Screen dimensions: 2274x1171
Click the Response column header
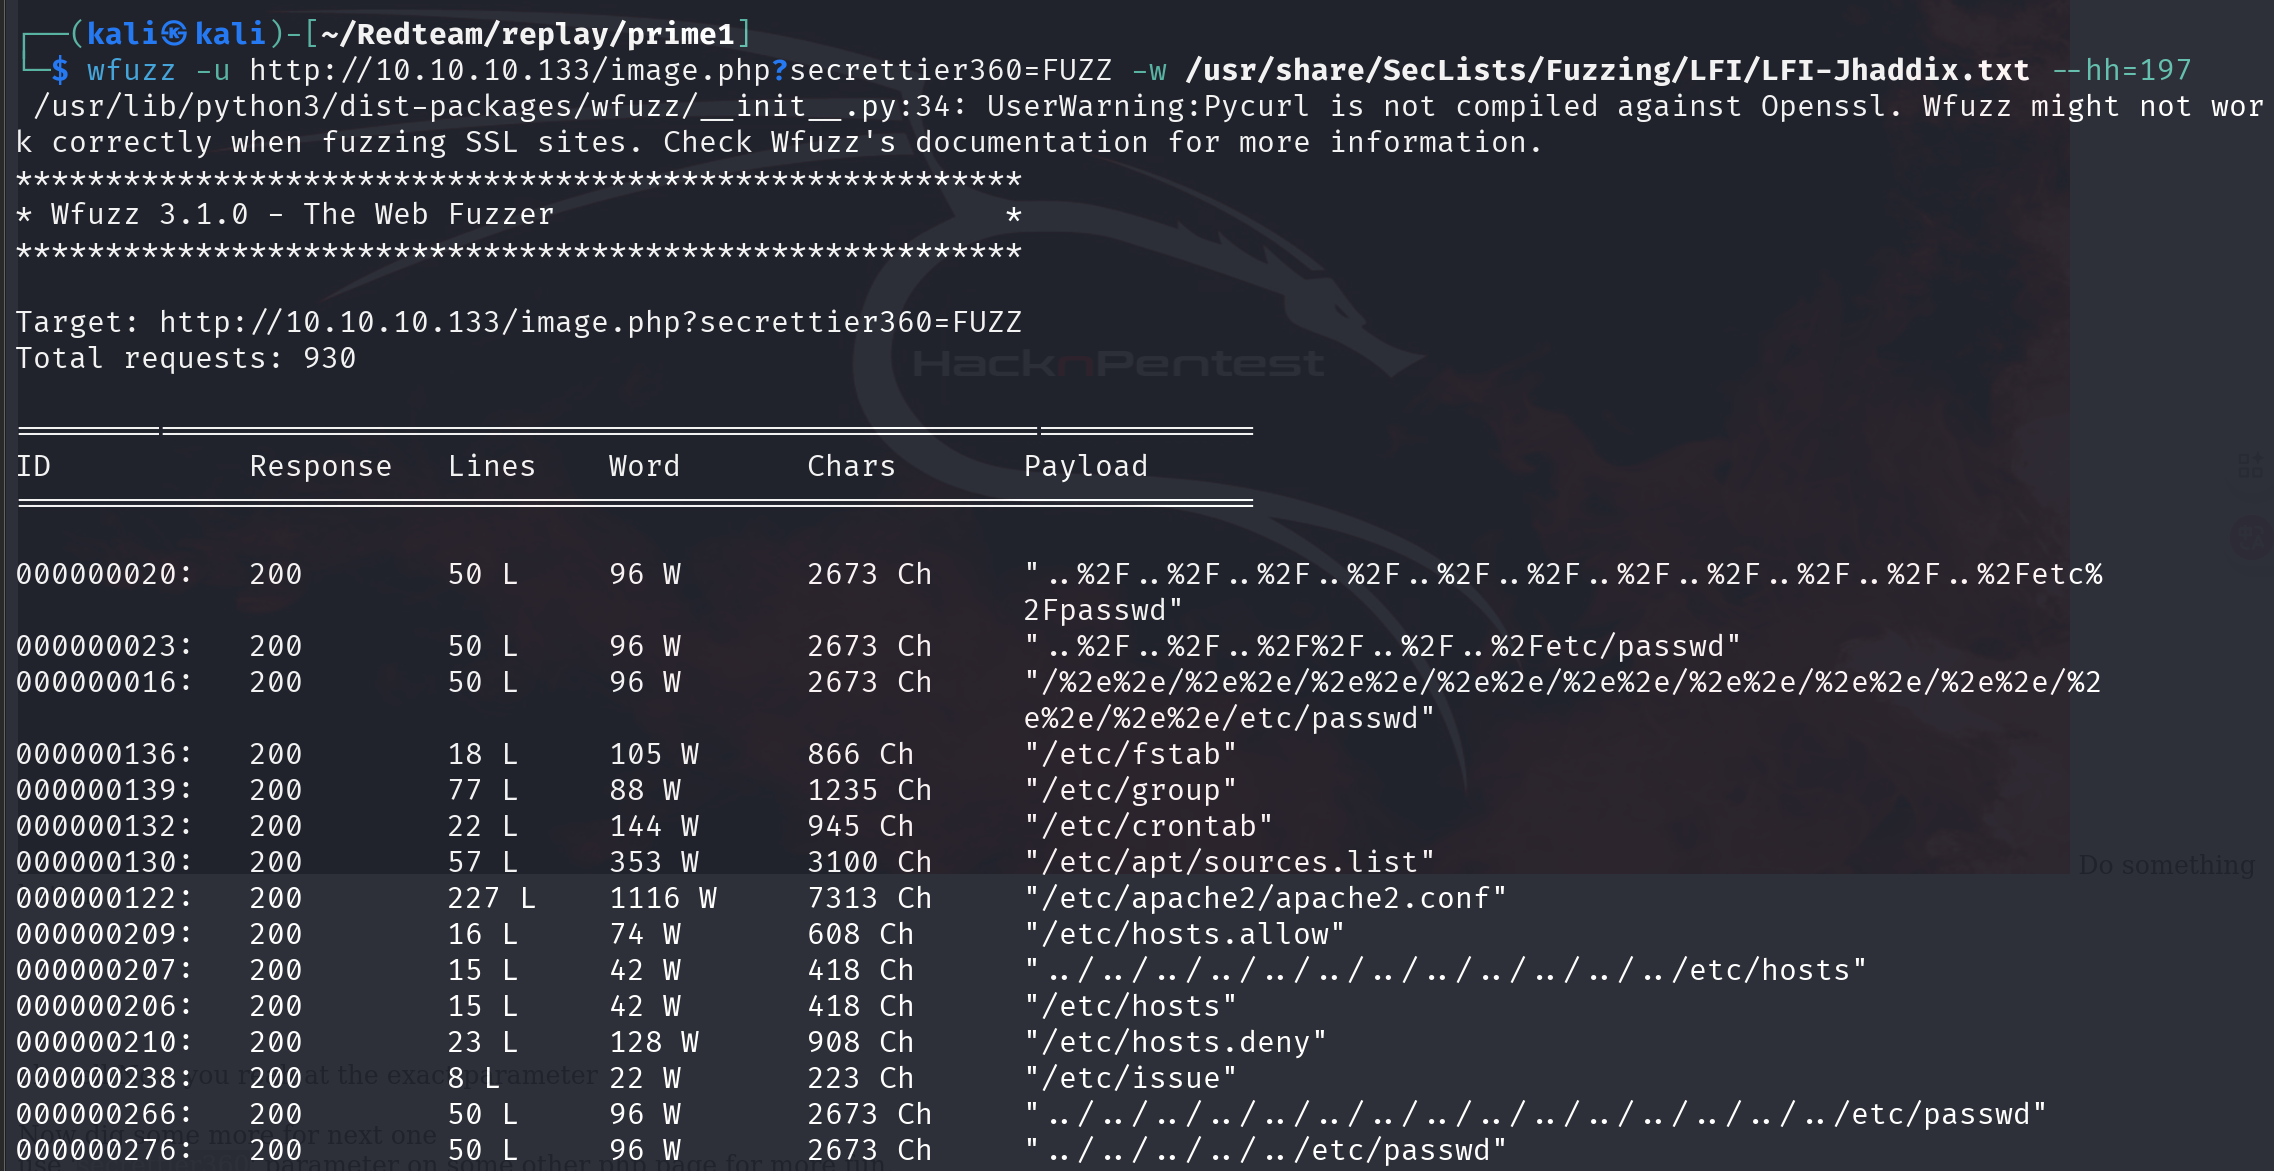point(320,466)
